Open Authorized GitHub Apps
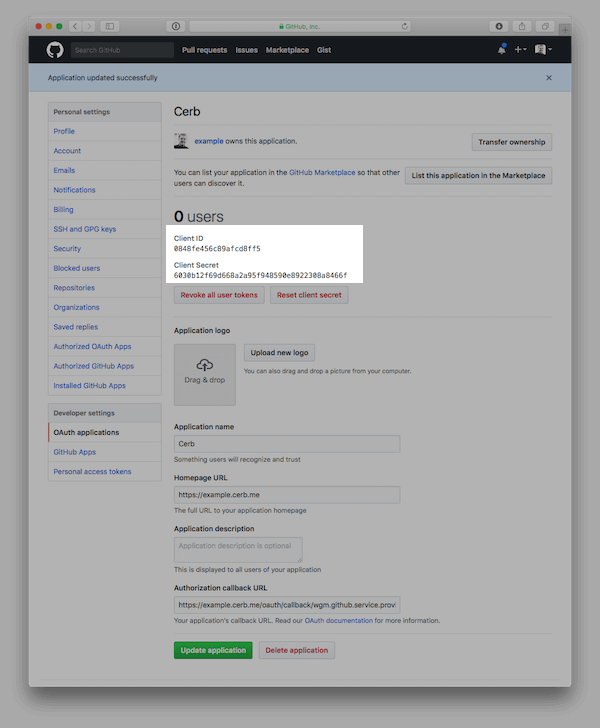 coord(105,366)
